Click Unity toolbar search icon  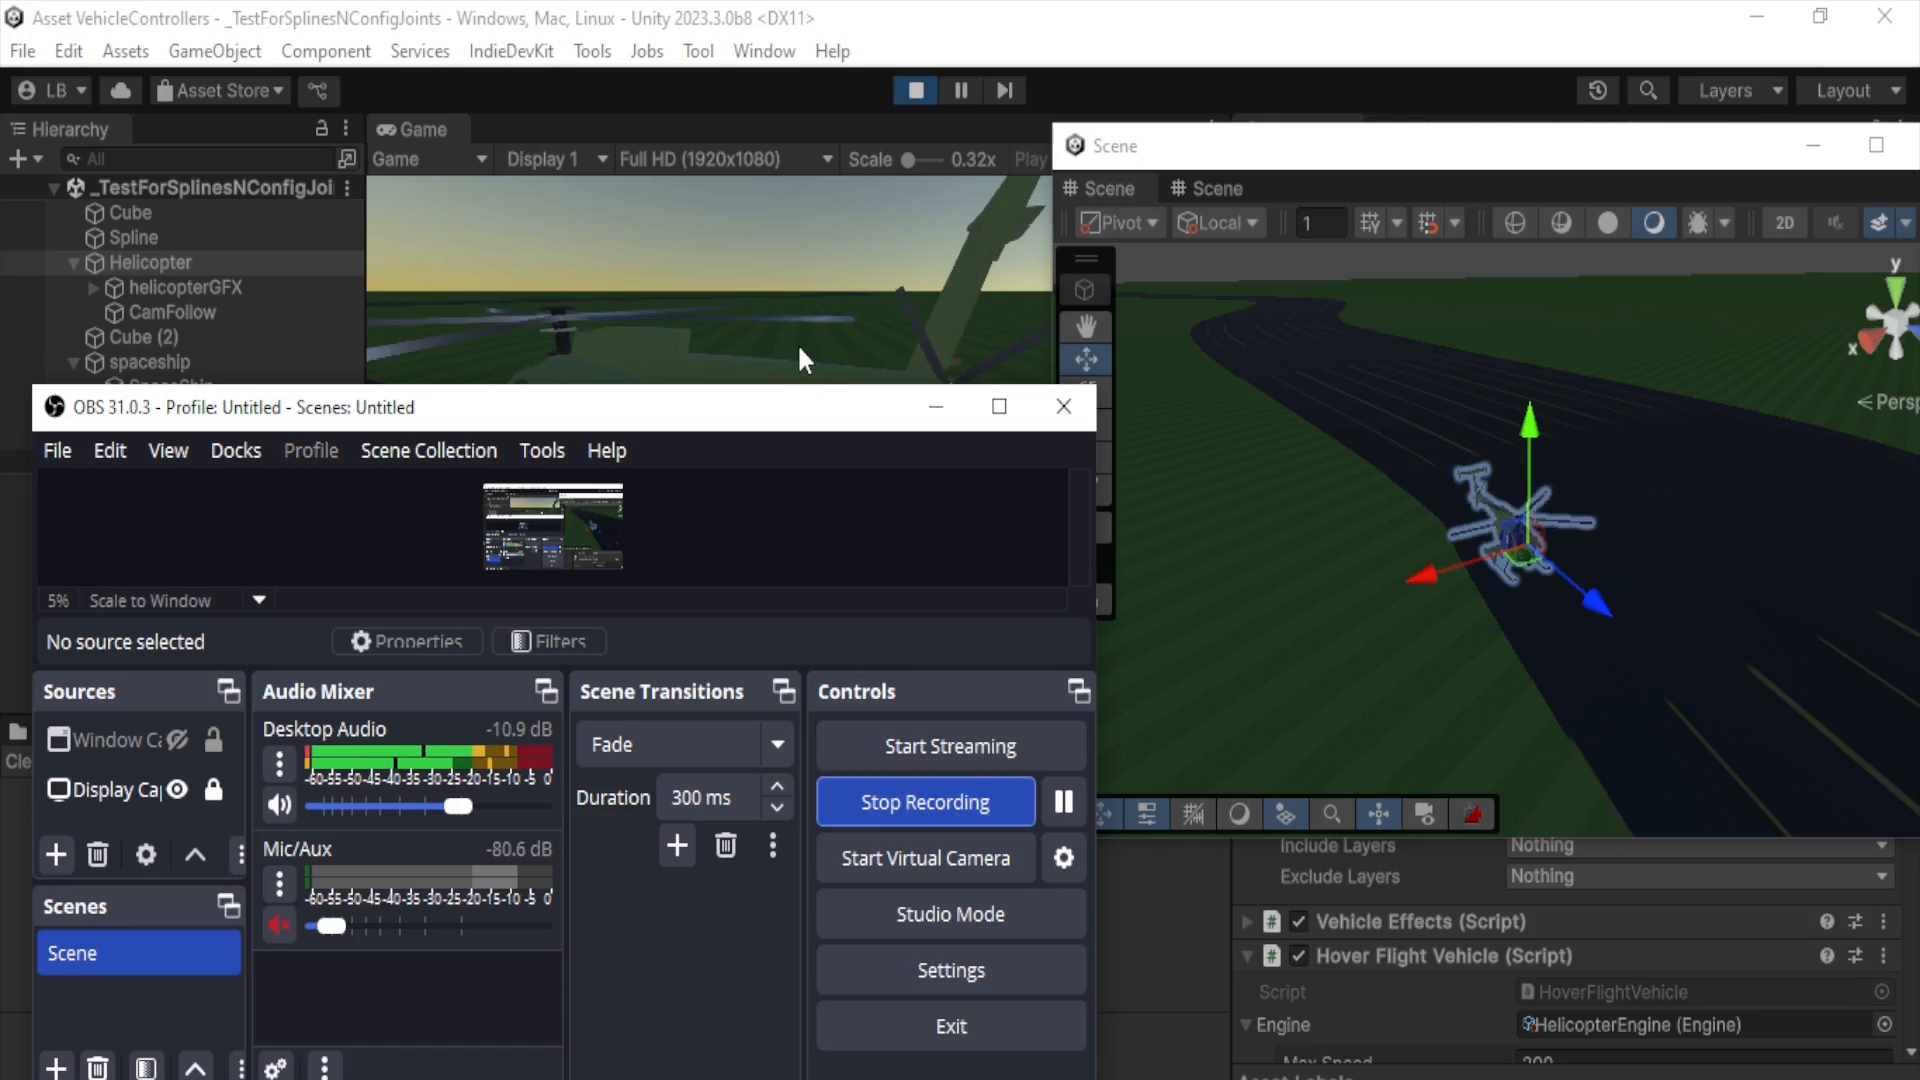coord(1648,91)
